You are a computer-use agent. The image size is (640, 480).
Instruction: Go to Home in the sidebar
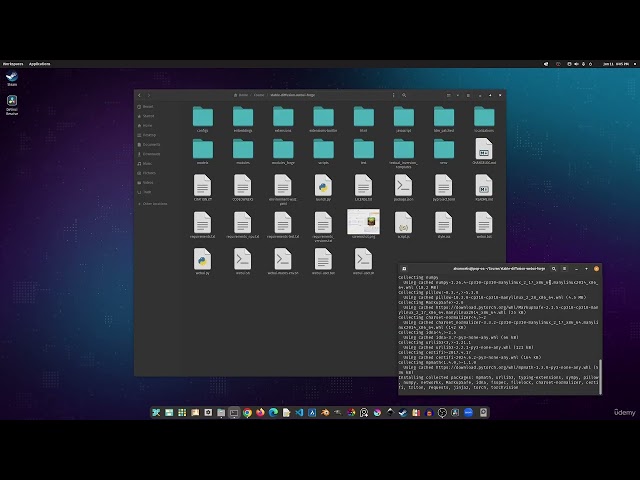[x=145, y=125]
